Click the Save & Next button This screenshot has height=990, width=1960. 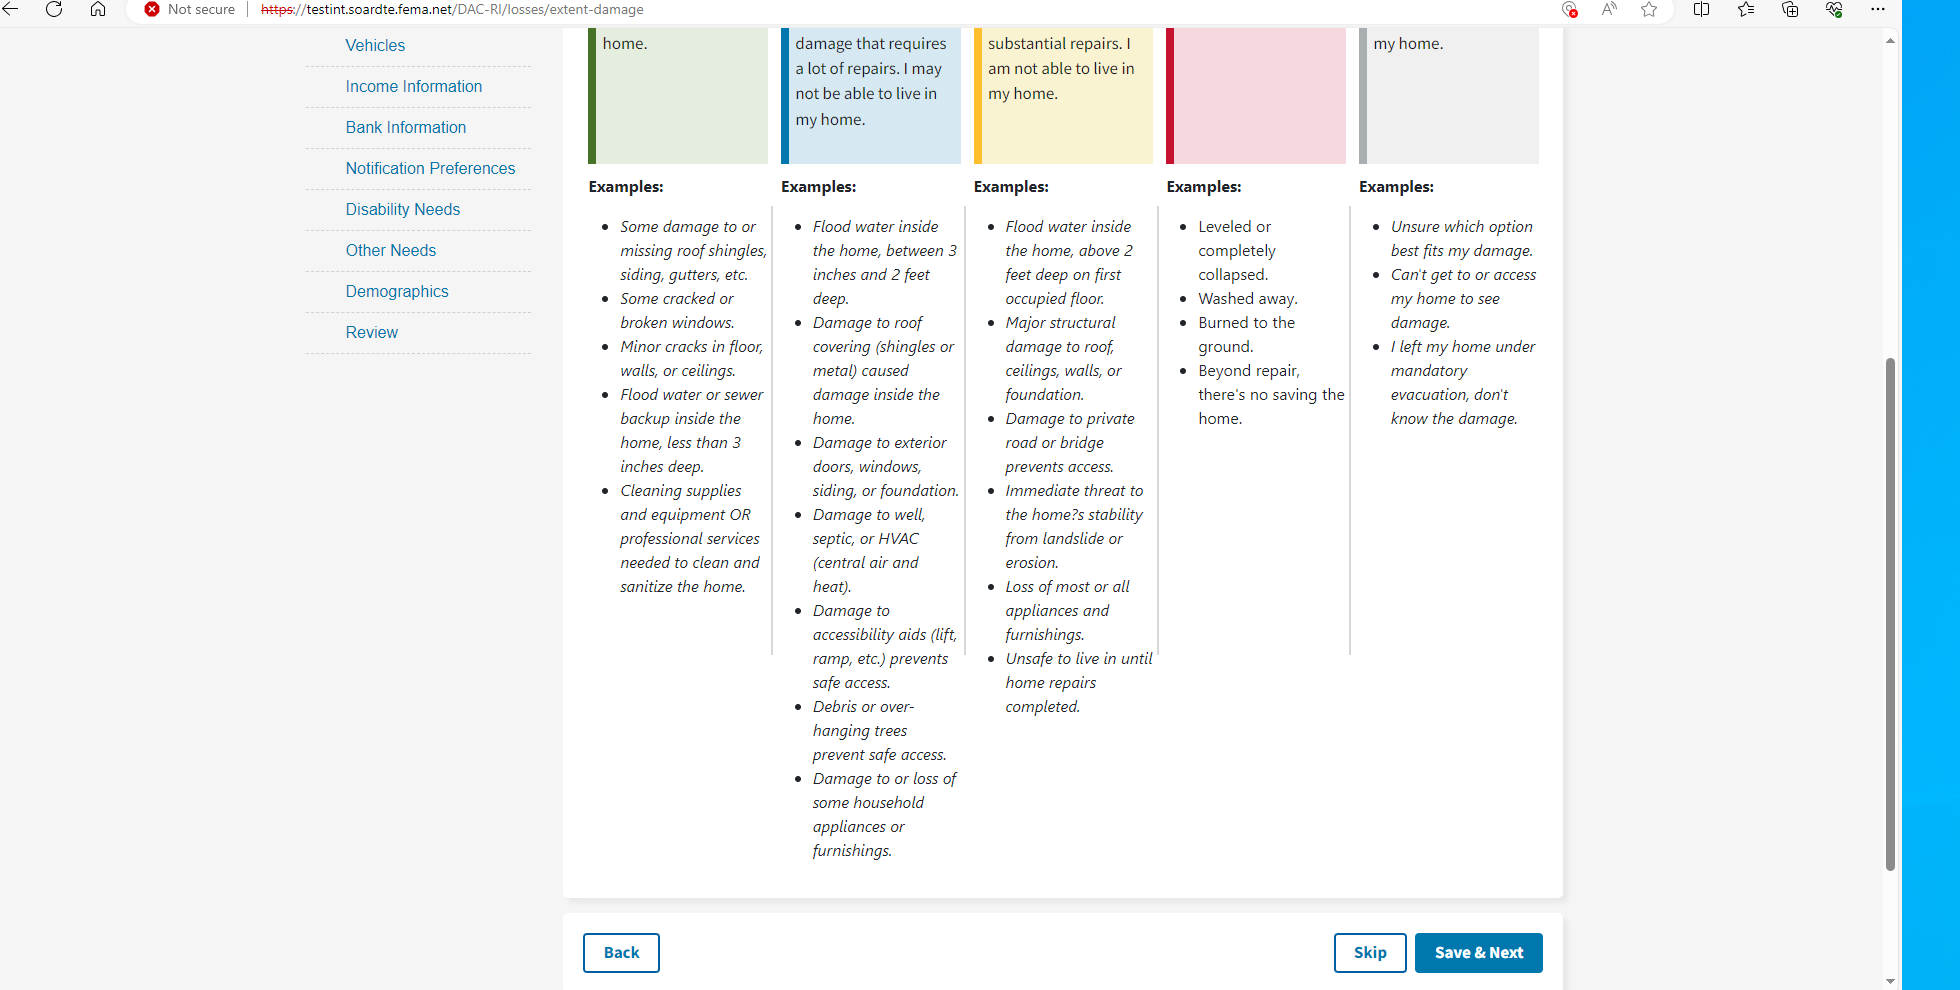(1478, 953)
